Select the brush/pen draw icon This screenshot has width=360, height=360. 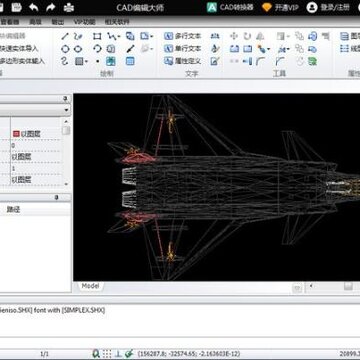[x=131, y=49]
